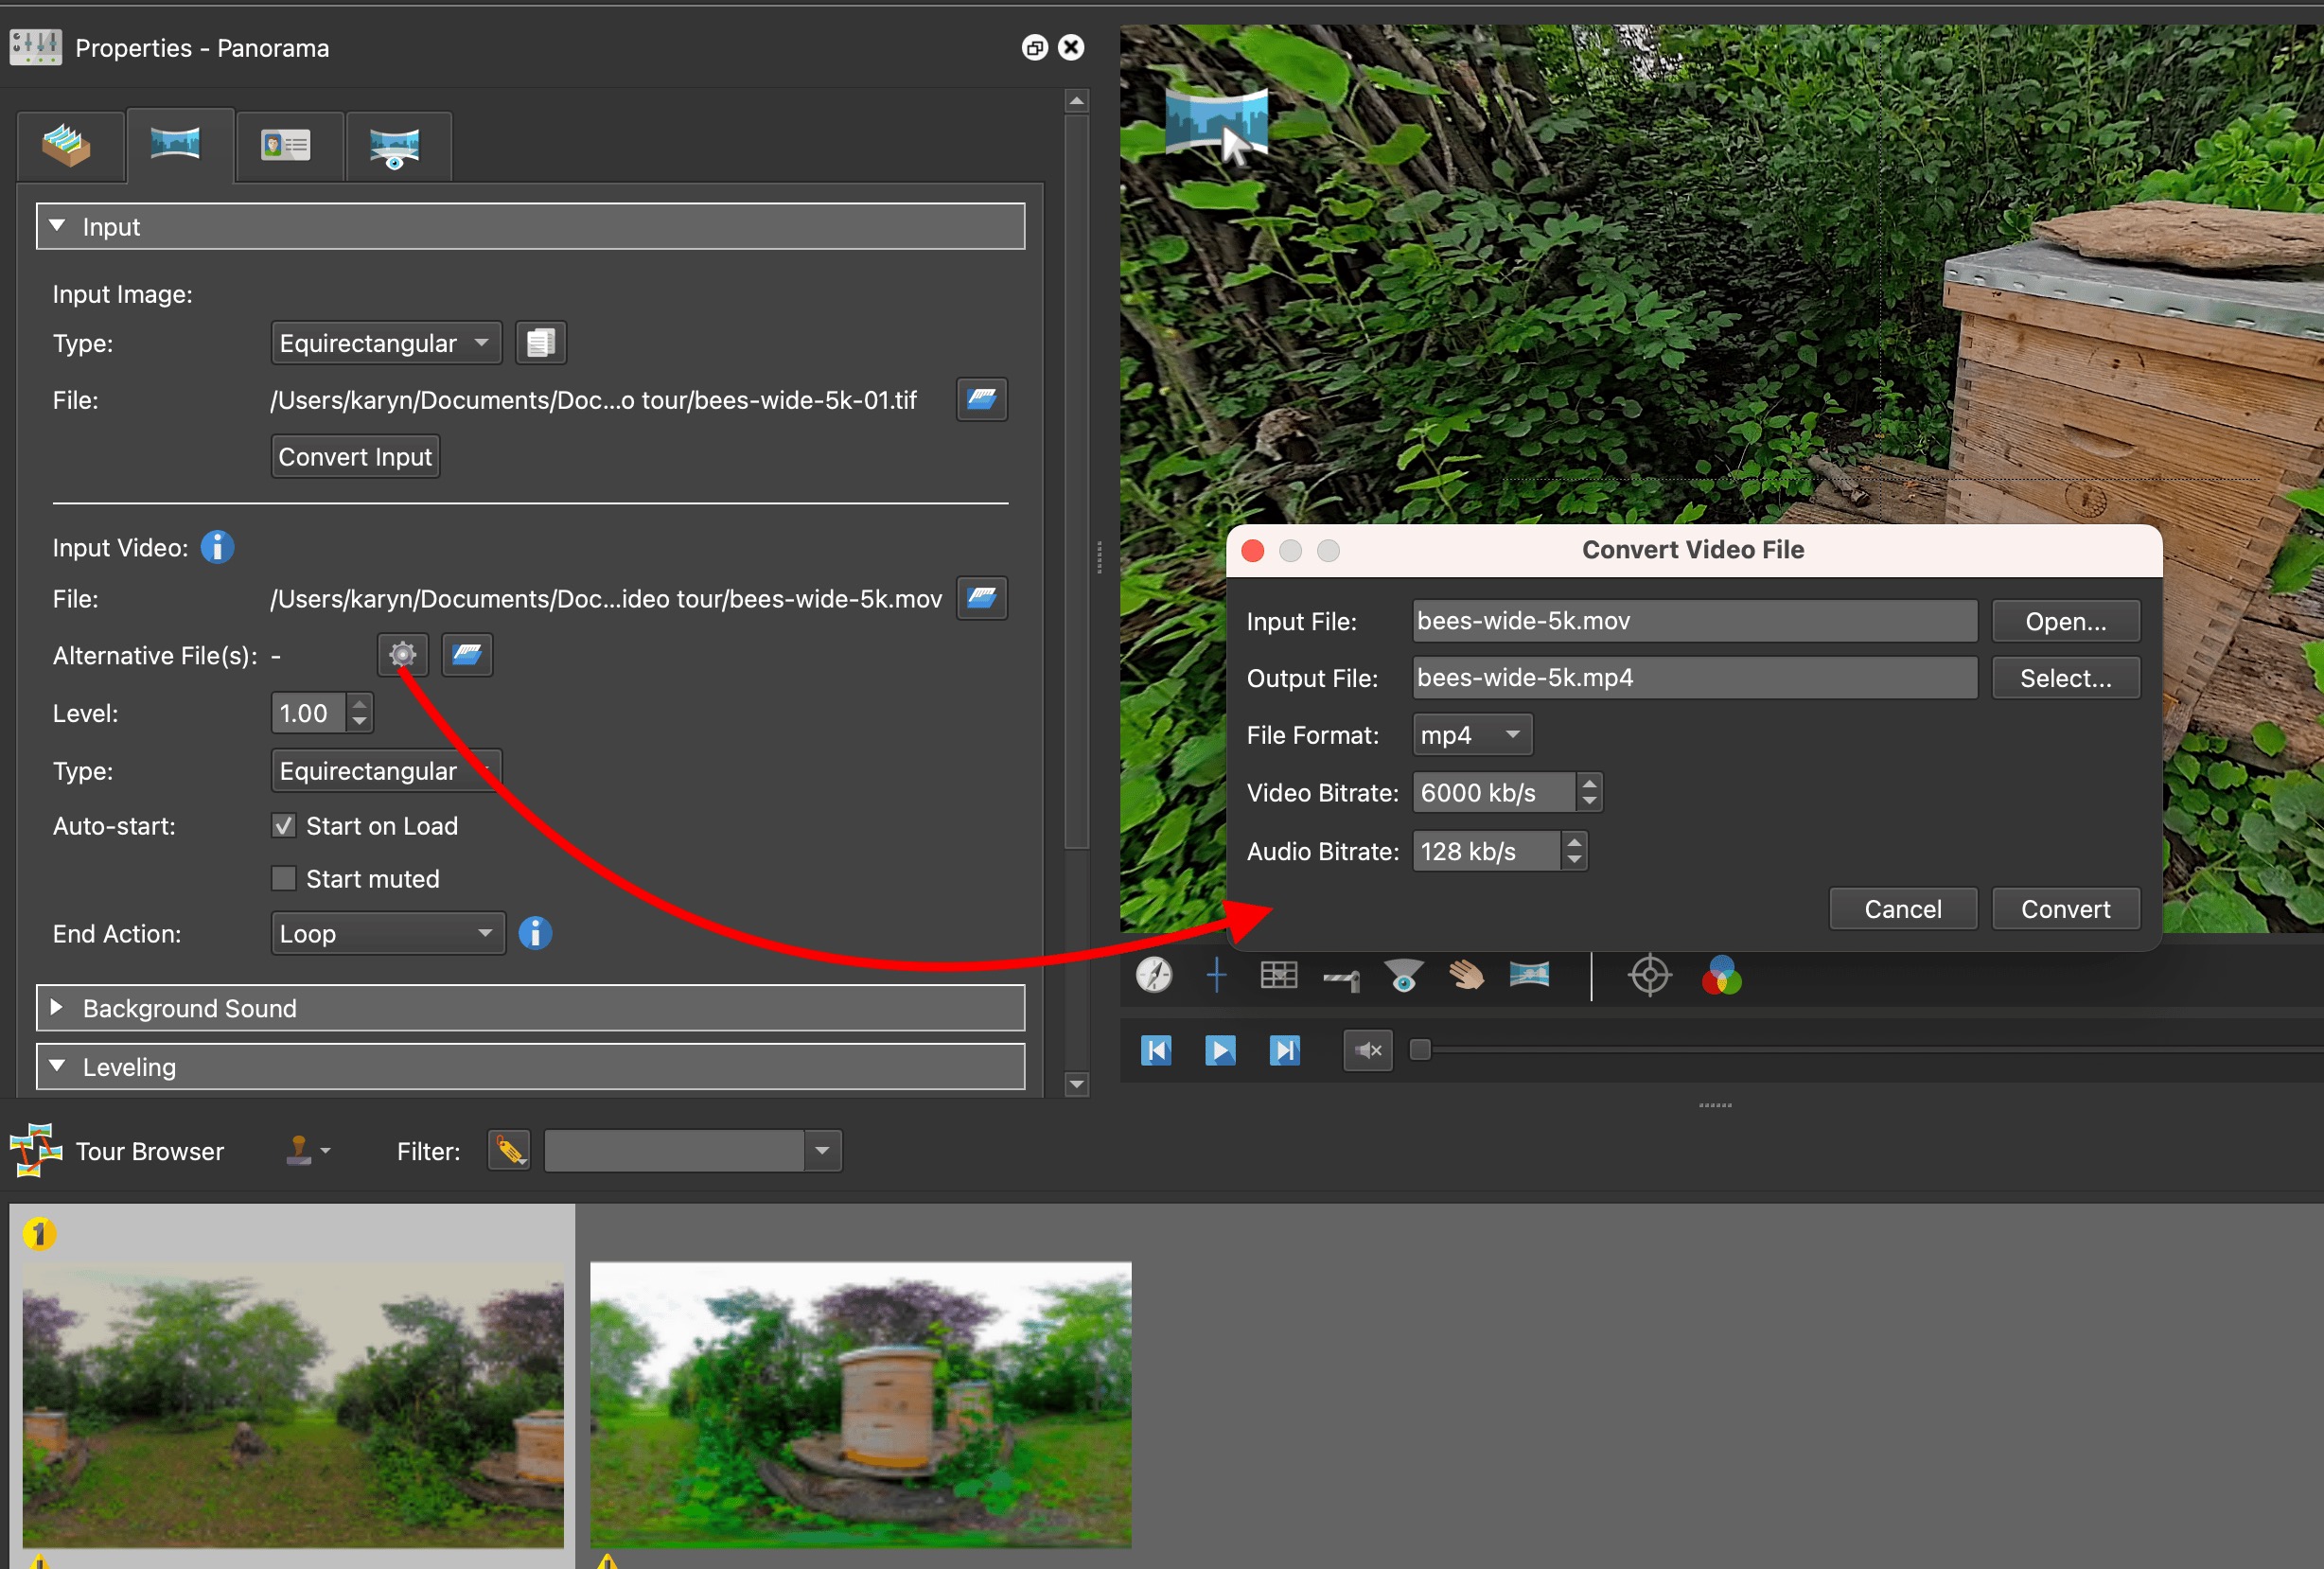This screenshot has width=2324, height=1569.
Task: Select the hand pan tool in the viewer toolbar
Action: [1467, 976]
